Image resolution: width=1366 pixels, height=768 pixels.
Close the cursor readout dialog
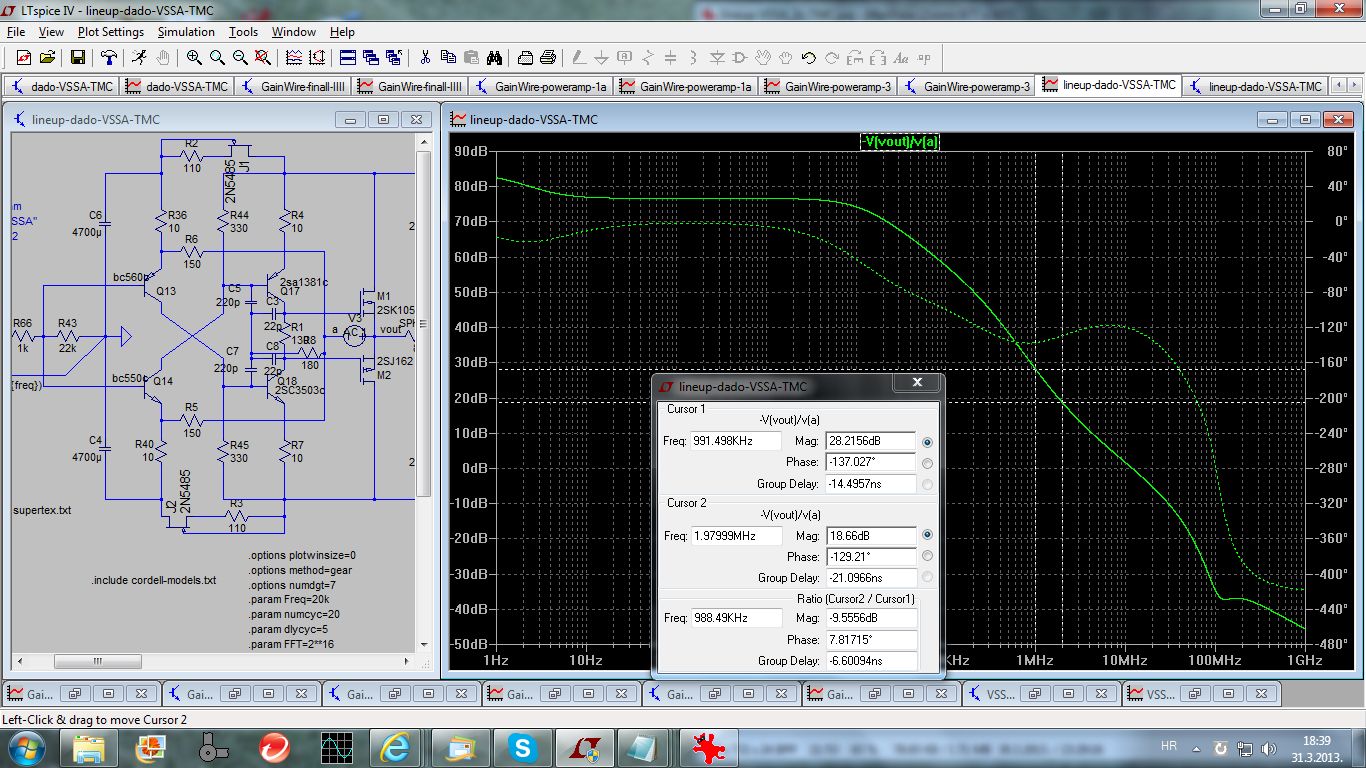coord(917,382)
